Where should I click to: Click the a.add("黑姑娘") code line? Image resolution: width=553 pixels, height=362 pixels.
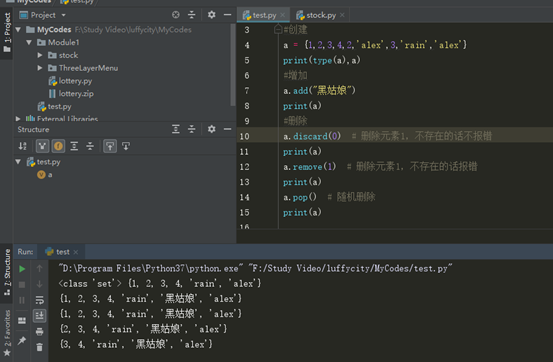320,91
